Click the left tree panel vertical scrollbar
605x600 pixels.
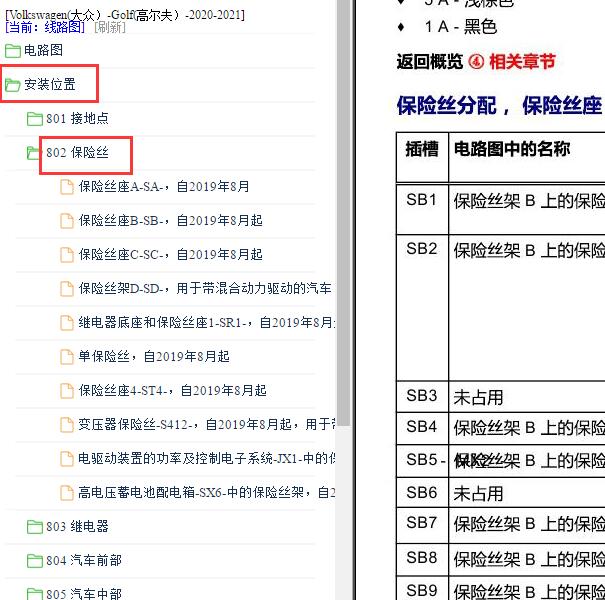(343, 212)
